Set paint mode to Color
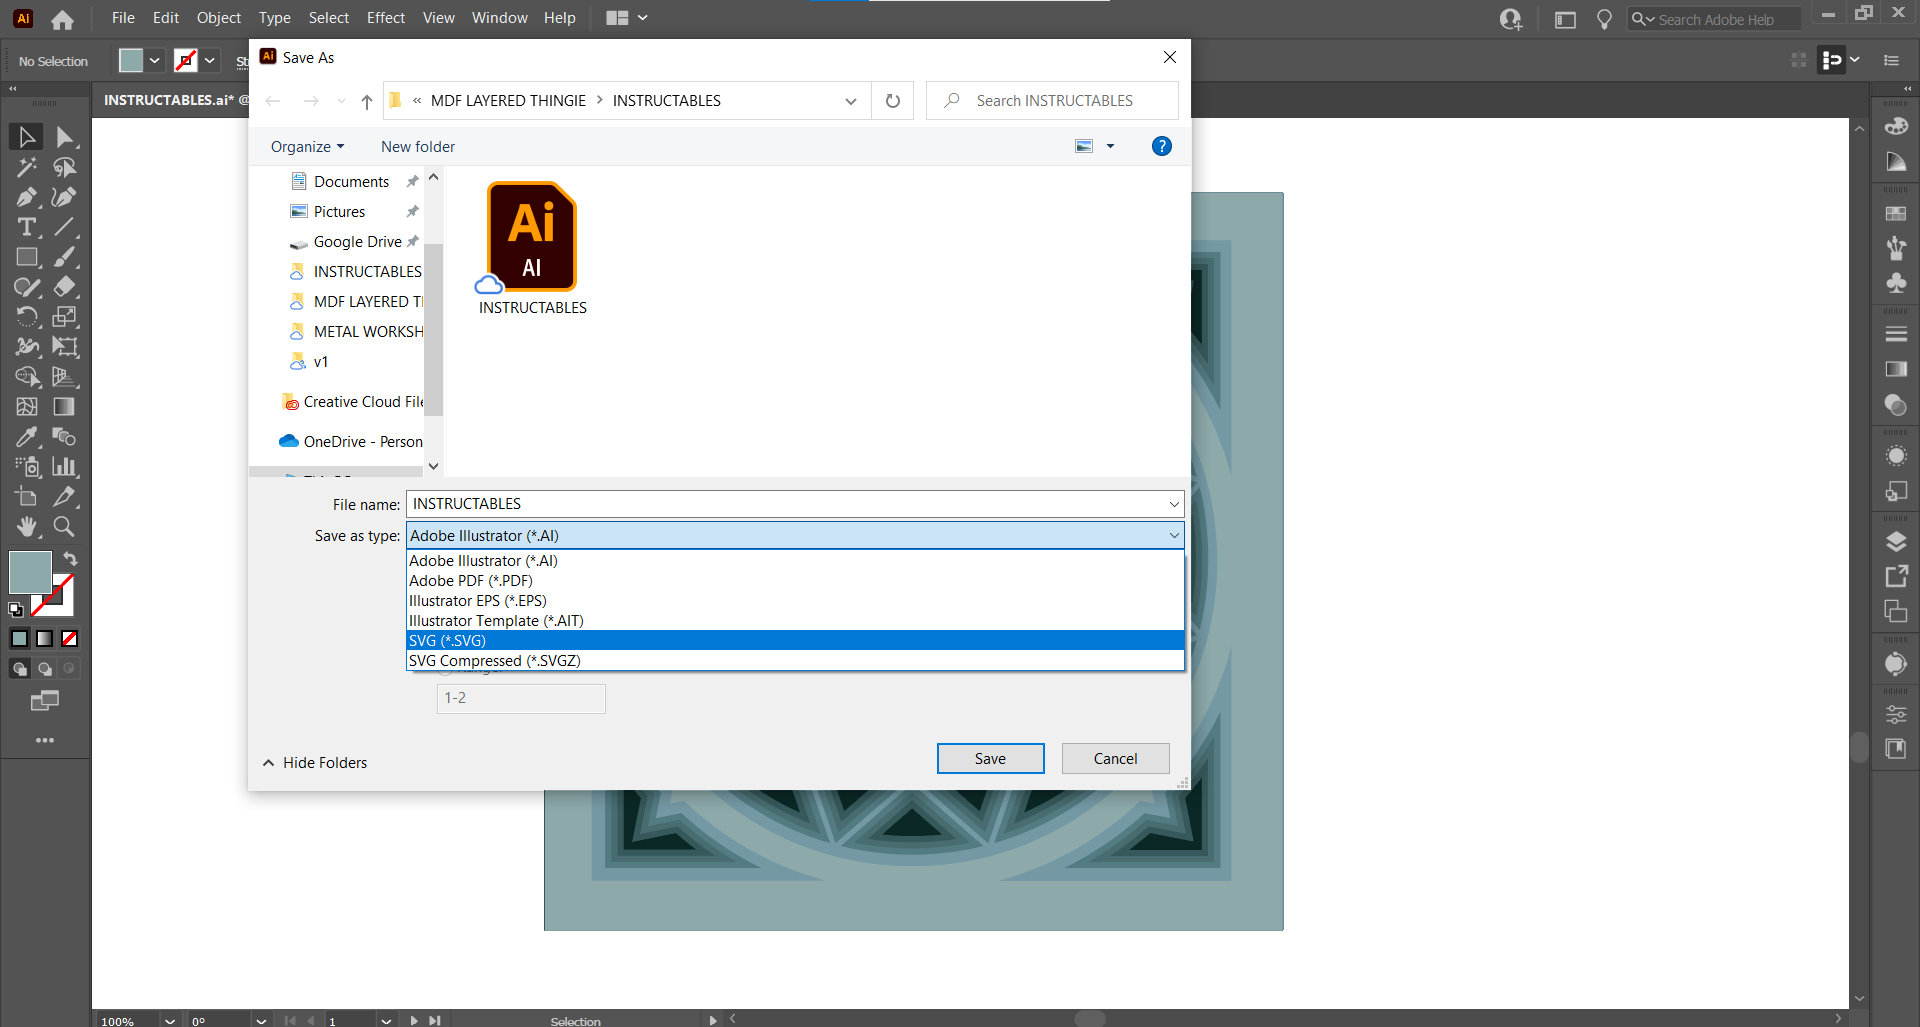 point(20,639)
